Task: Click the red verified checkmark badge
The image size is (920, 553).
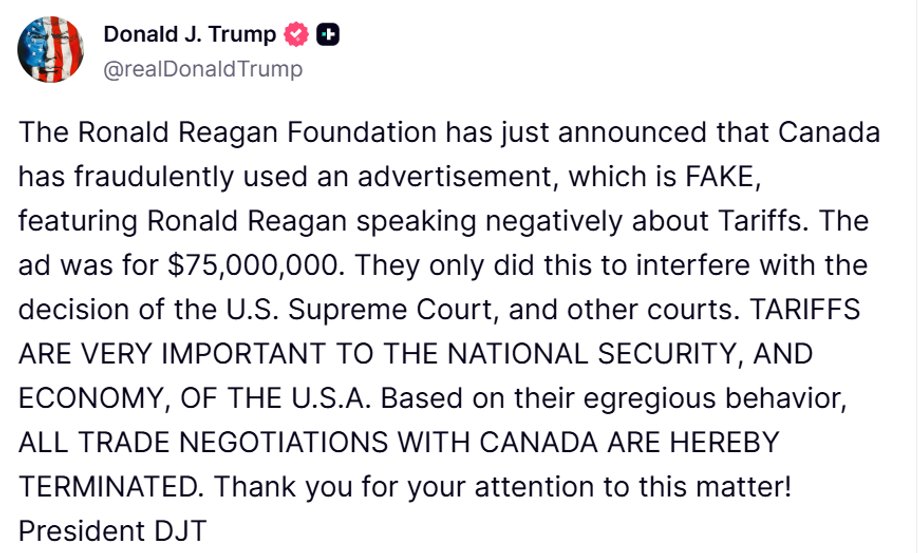Action: click(x=297, y=35)
